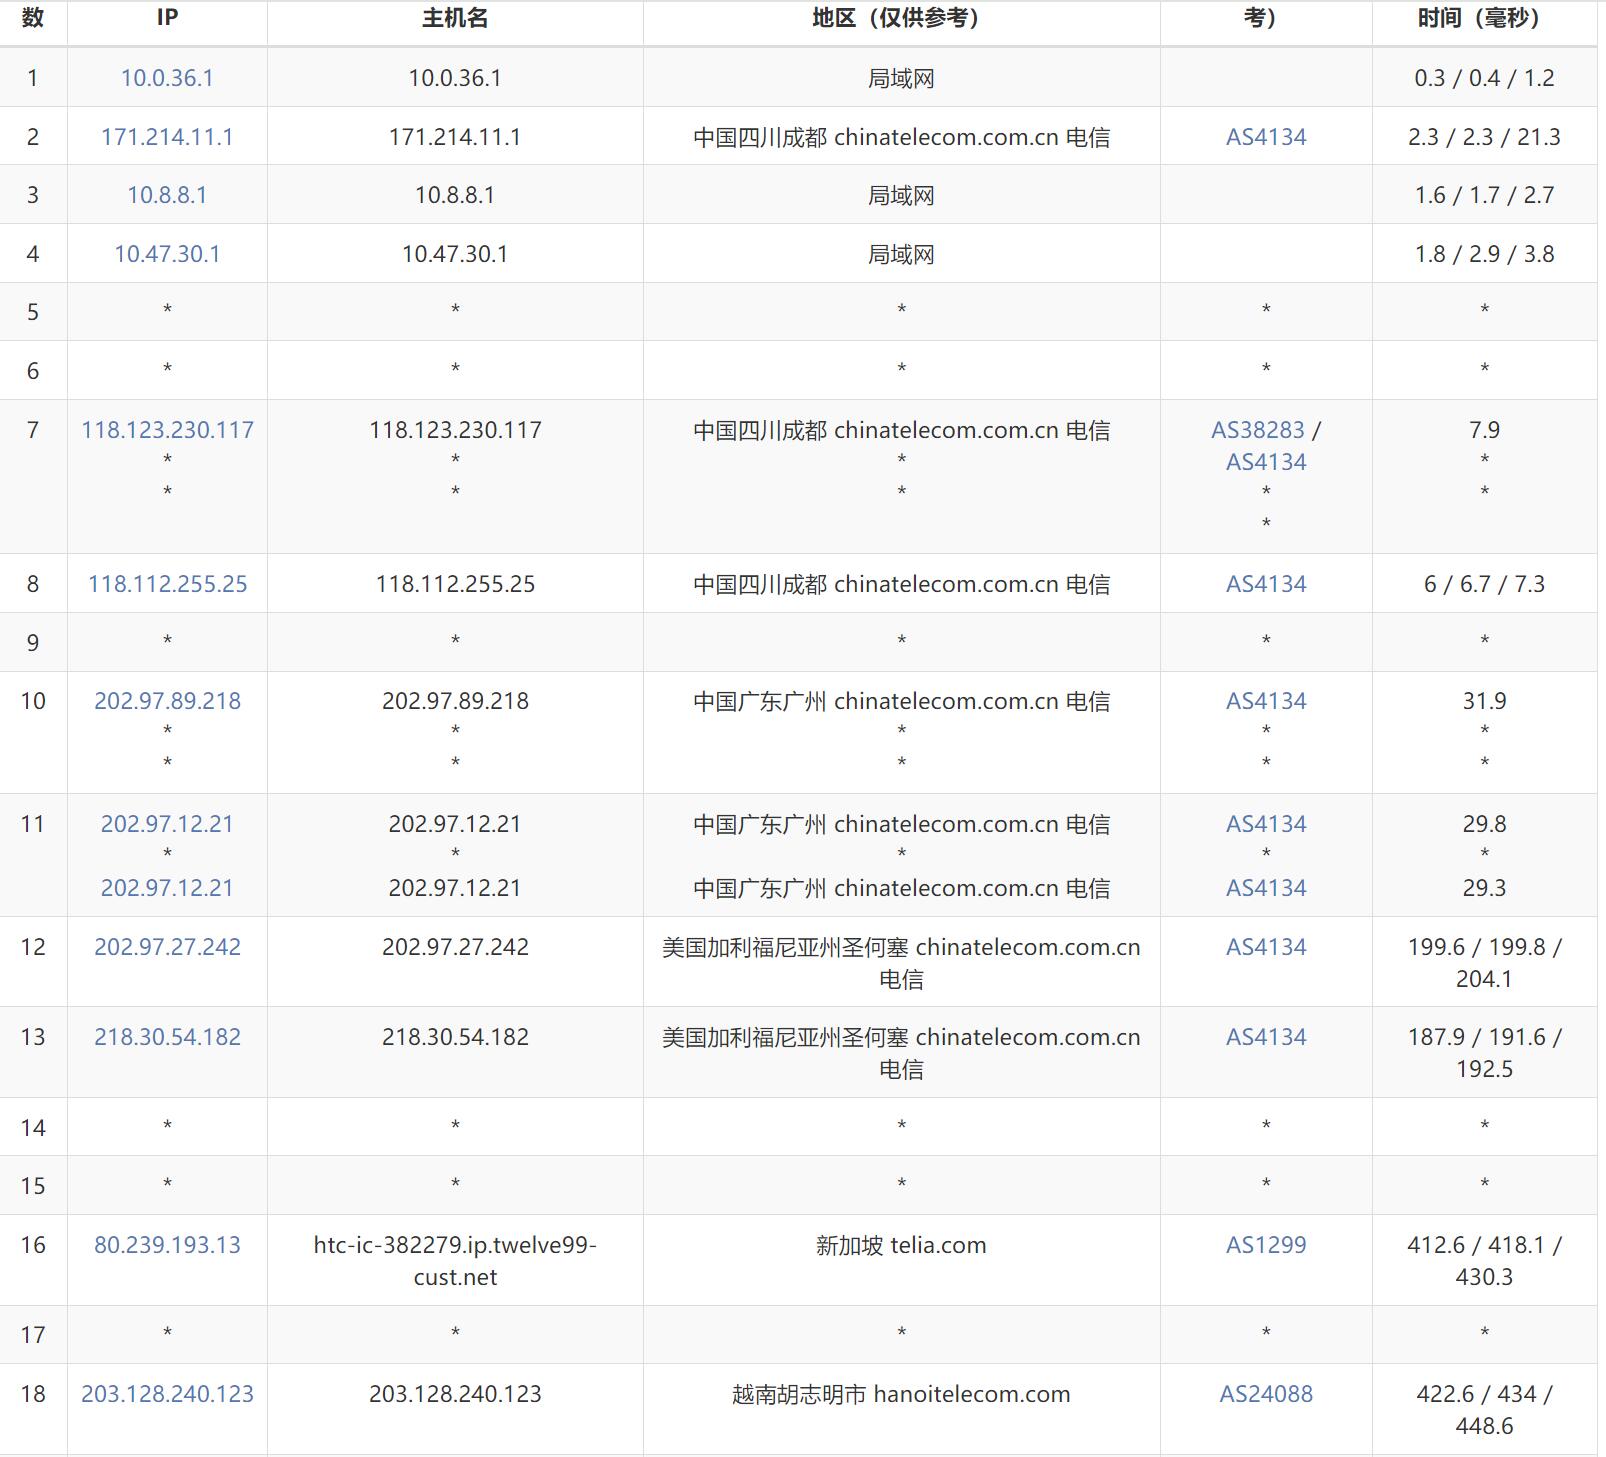
Task: Select time value 6 / 6.7 / 7.3
Action: (x=1484, y=584)
